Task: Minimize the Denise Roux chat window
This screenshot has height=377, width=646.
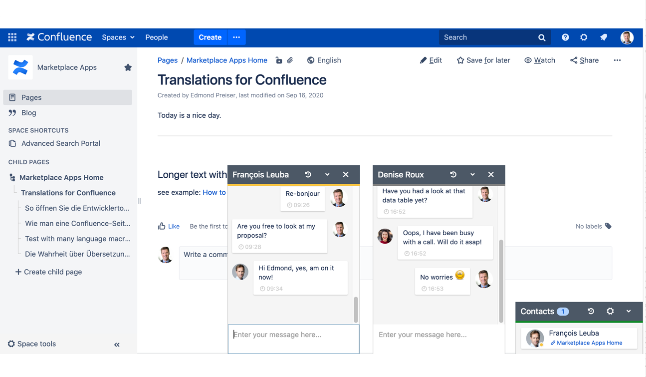Action: (473, 174)
